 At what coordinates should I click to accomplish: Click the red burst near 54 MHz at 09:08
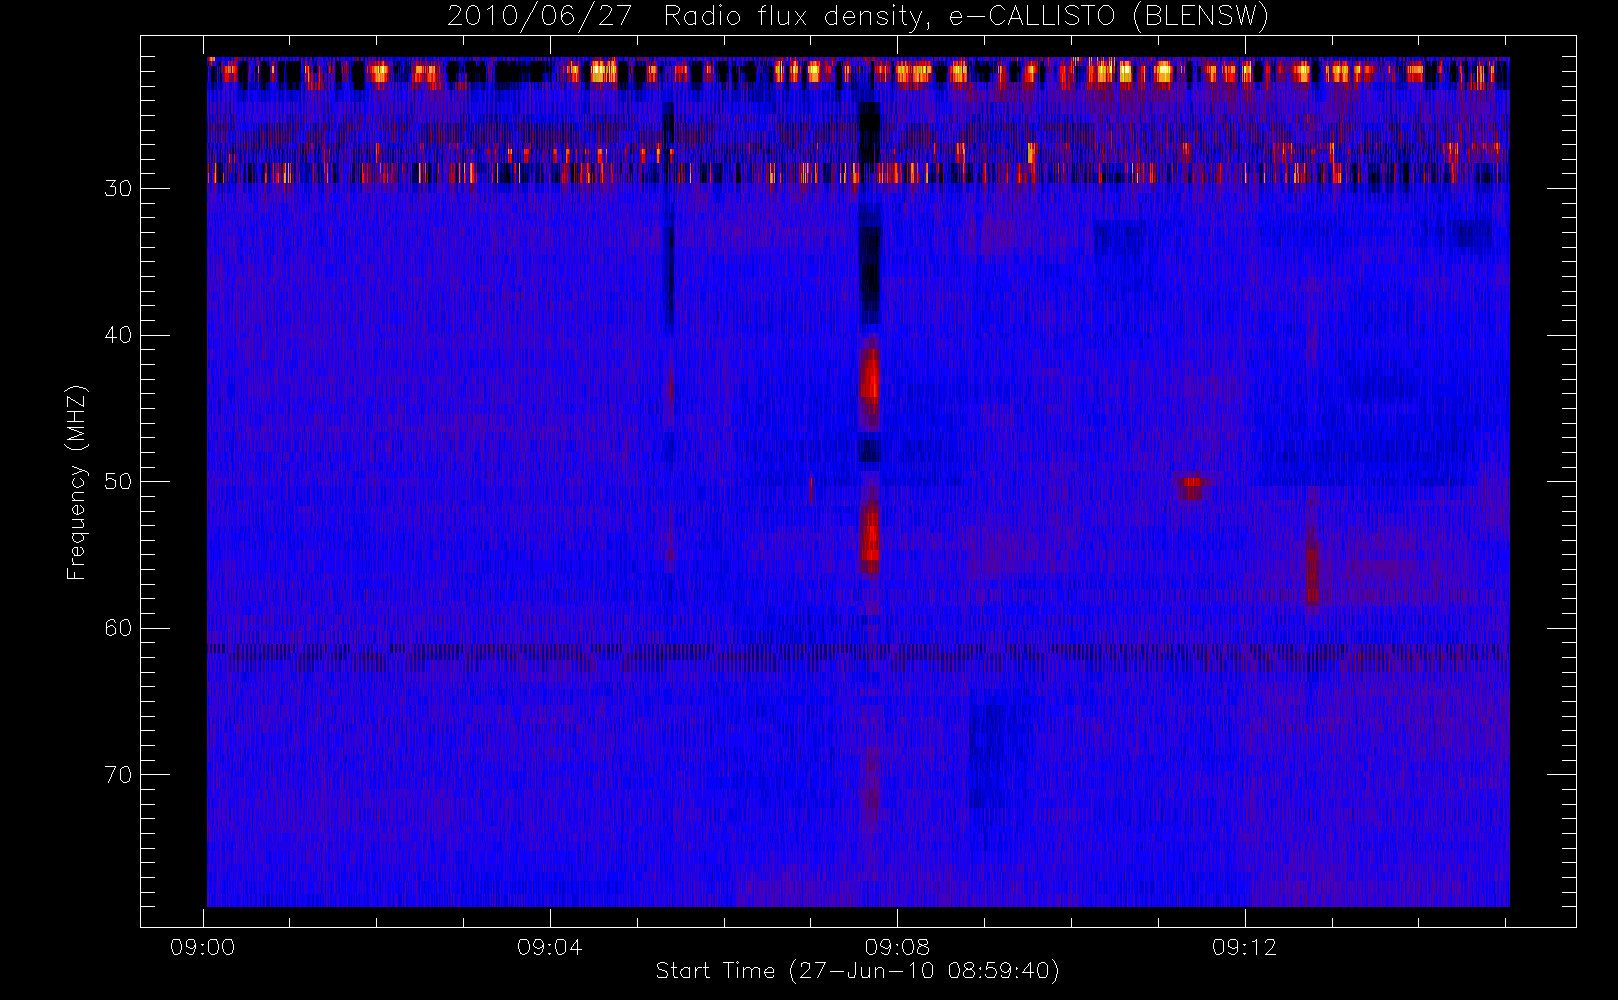tap(870, 536)
